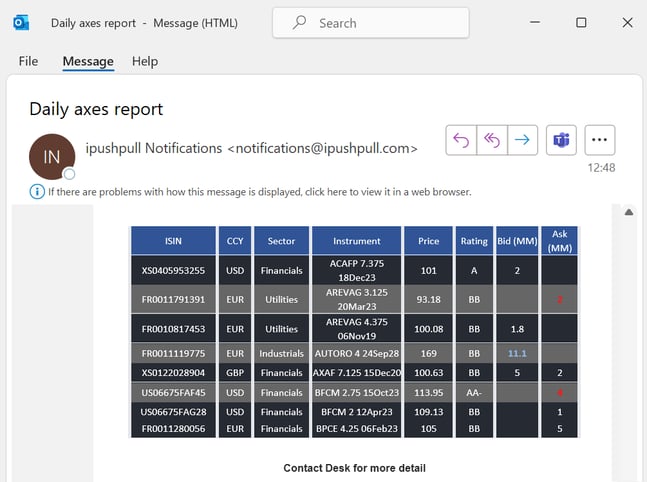
Task: Click price cell 93.18
Action: coord(428,299)
